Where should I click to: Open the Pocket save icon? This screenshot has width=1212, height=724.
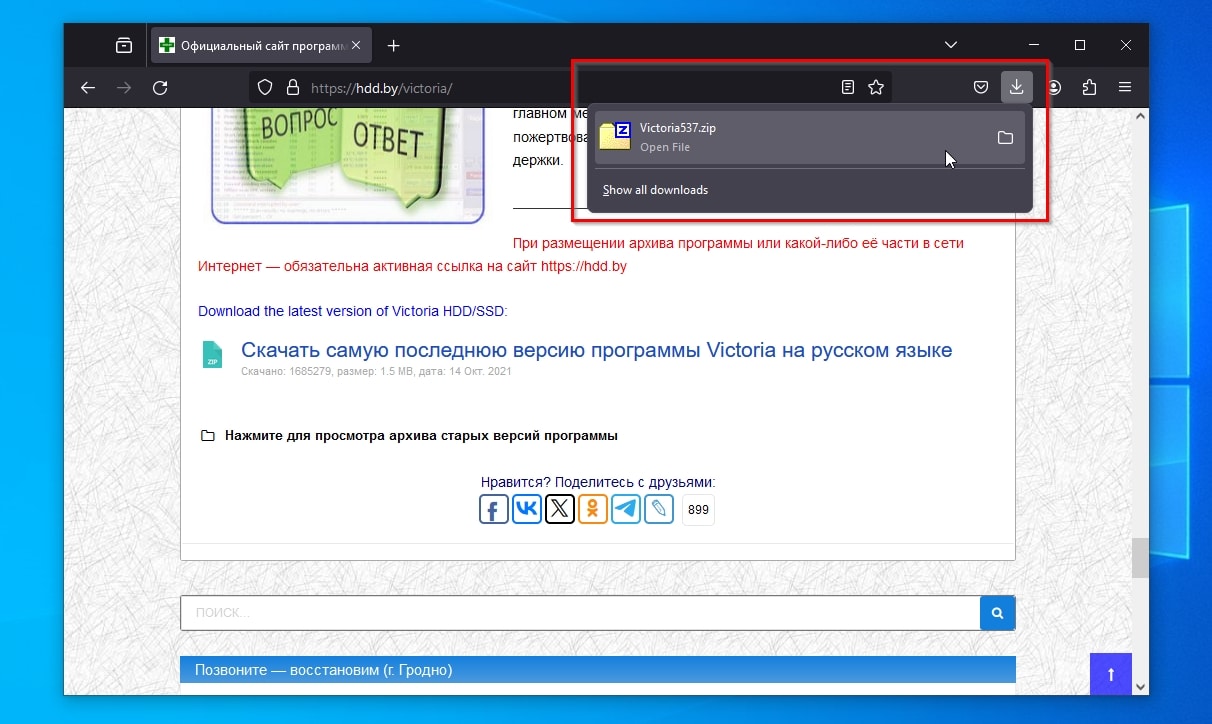pyautogui.click(x=982, y=87)
